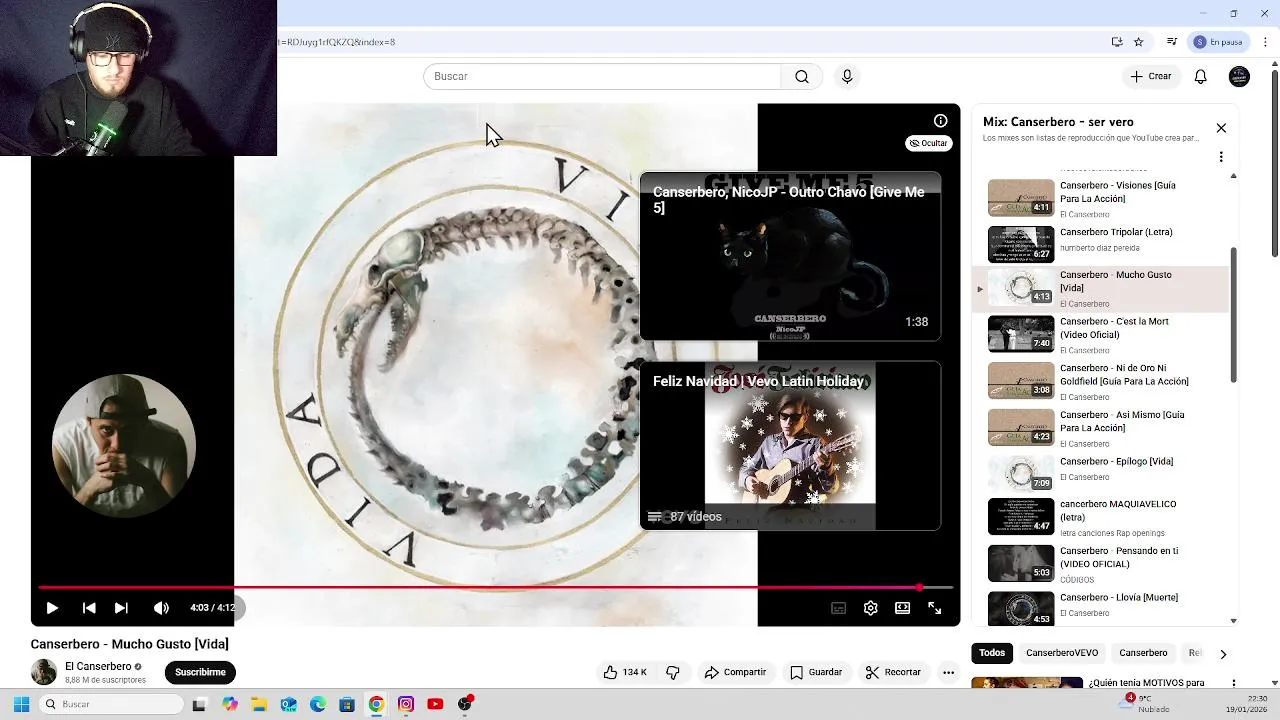Bookmark this page with the star icon

1138,42
